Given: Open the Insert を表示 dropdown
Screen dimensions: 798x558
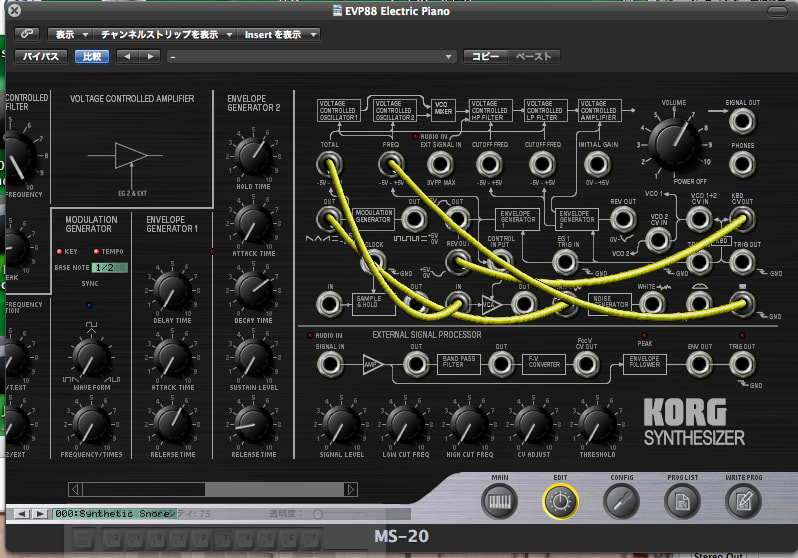Looking at the screenshot, I should tap(279, 34).
